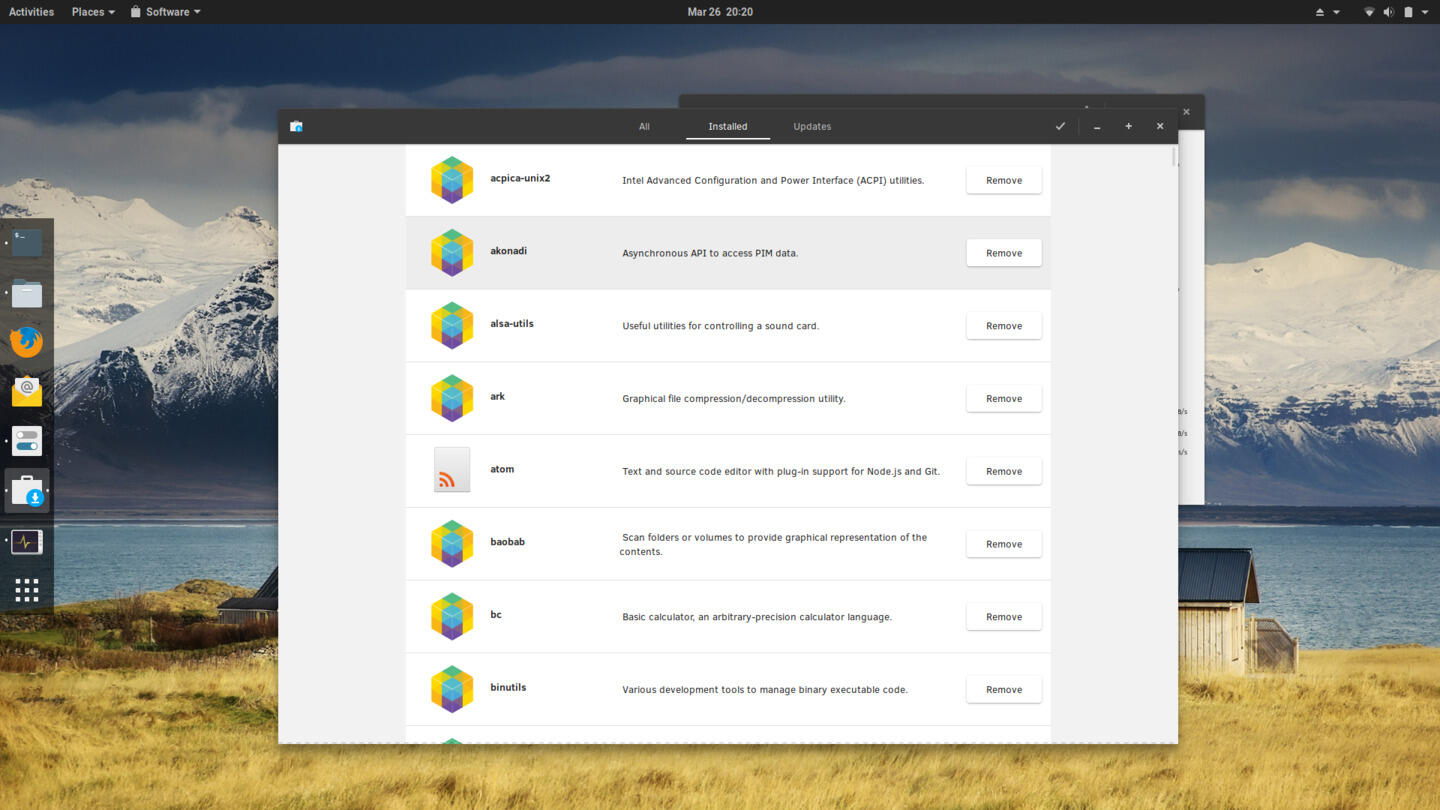This screenshot has height=810, width=1440.
Task: Switch to the All tab
Action: [644, 126]
